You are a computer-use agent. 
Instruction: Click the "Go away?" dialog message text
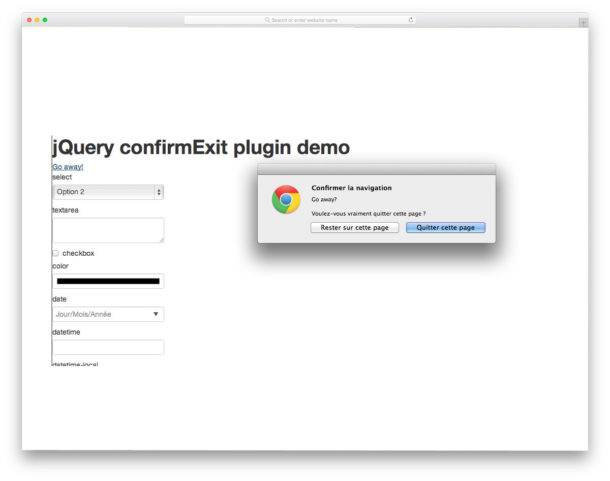click(324, 199)
